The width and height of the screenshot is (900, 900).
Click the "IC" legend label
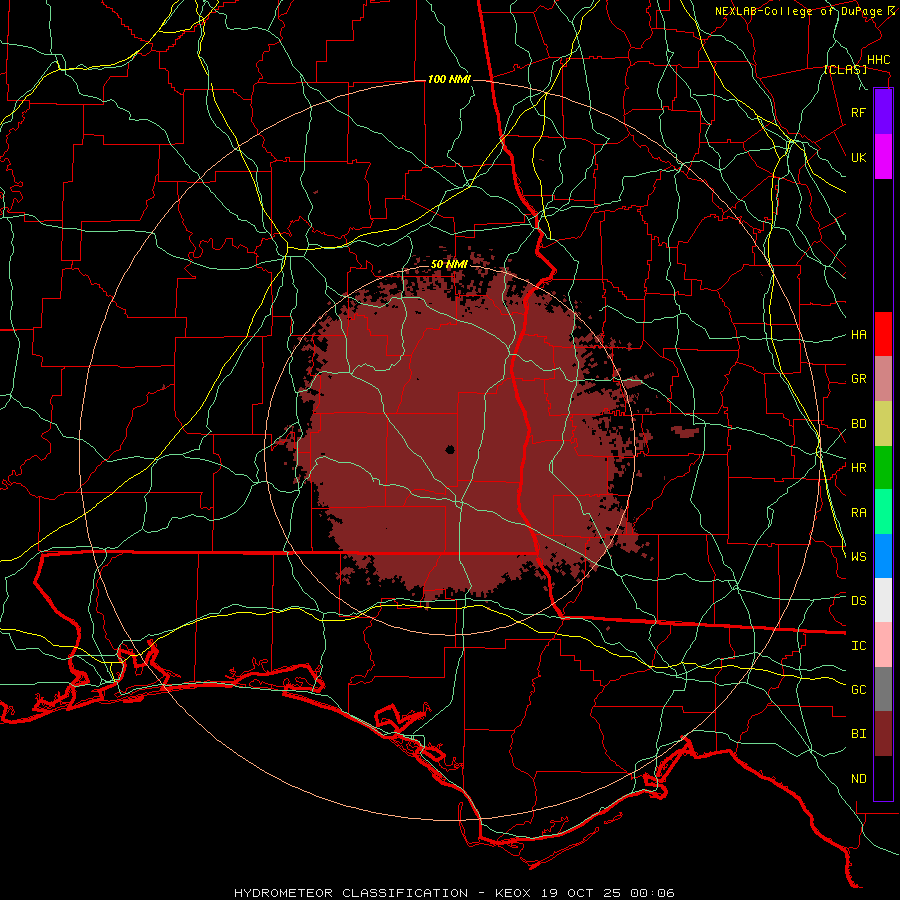859,646
